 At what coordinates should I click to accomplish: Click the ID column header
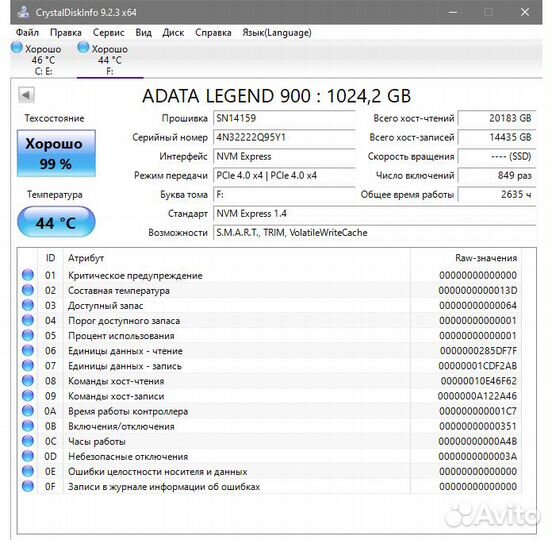click(x=50, y=258)
